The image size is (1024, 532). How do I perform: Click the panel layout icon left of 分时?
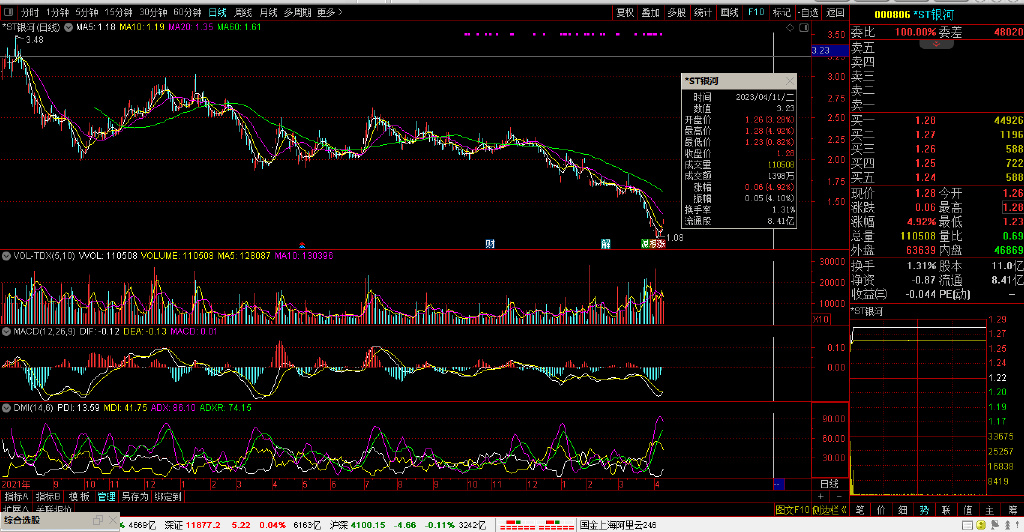[x=8, y=12]
